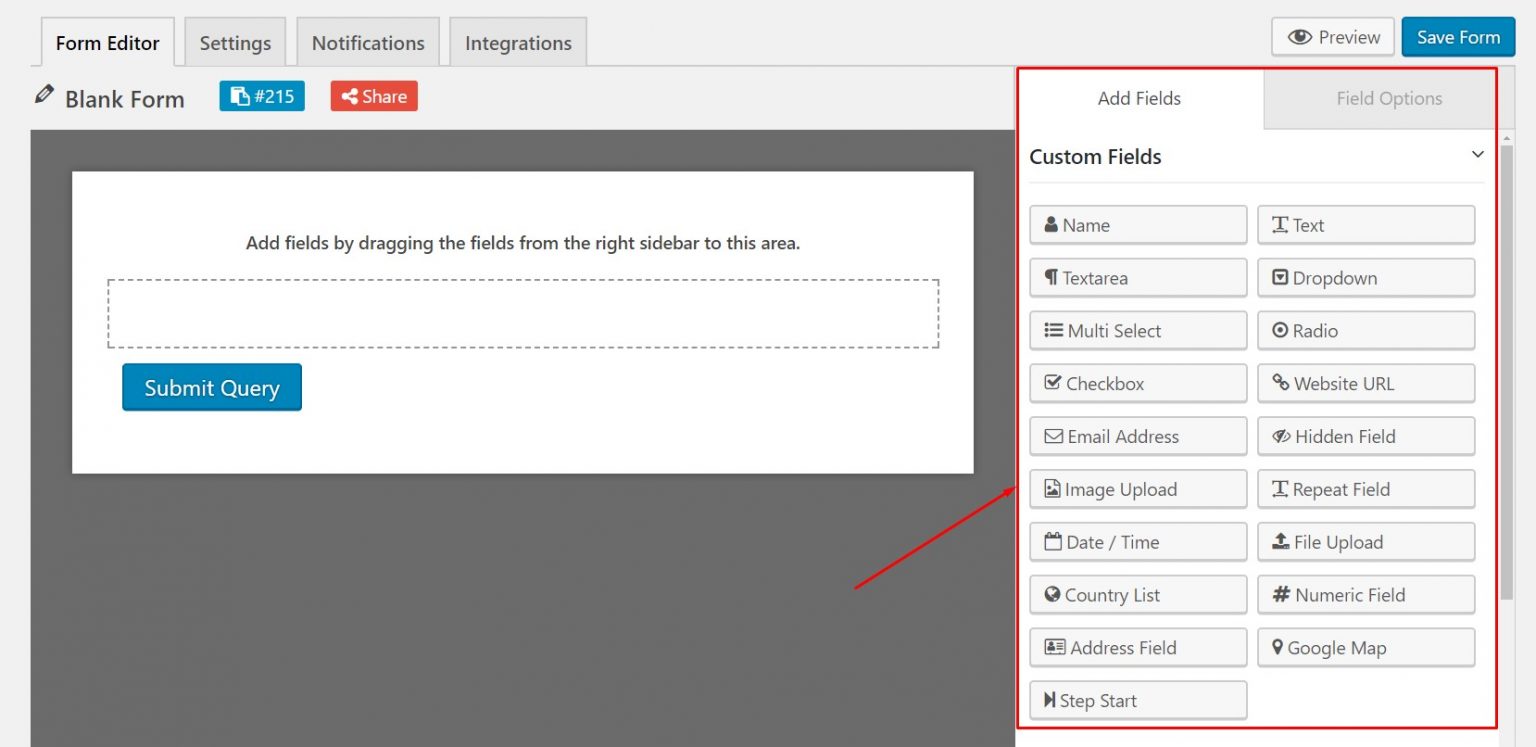Click the Google Map field icon
Screen dimensions: 1536x747
tap(1276, 647)
